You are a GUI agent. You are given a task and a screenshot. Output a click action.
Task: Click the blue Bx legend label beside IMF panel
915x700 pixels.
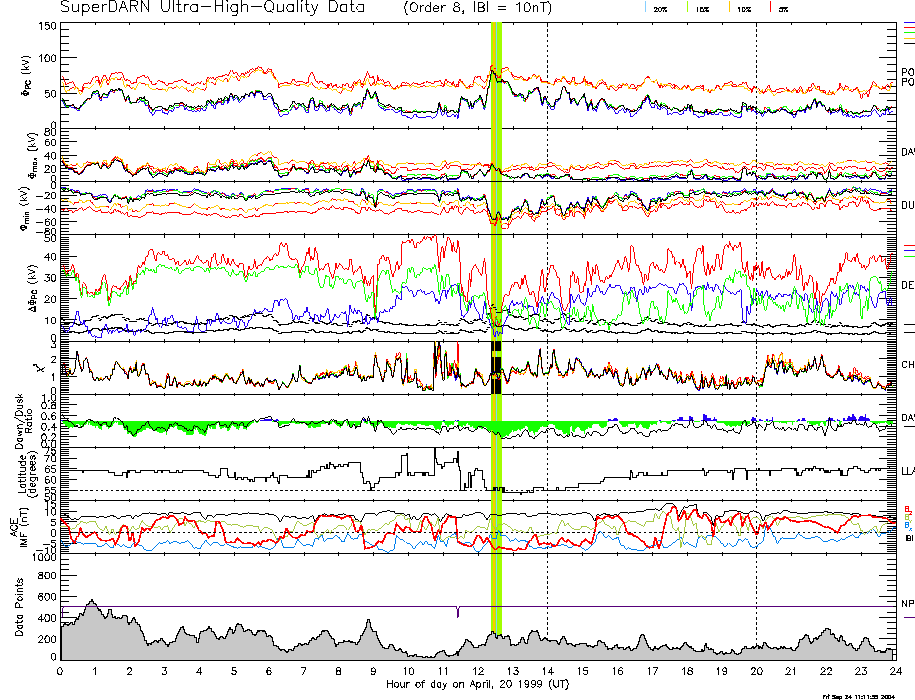pos(907,526)
